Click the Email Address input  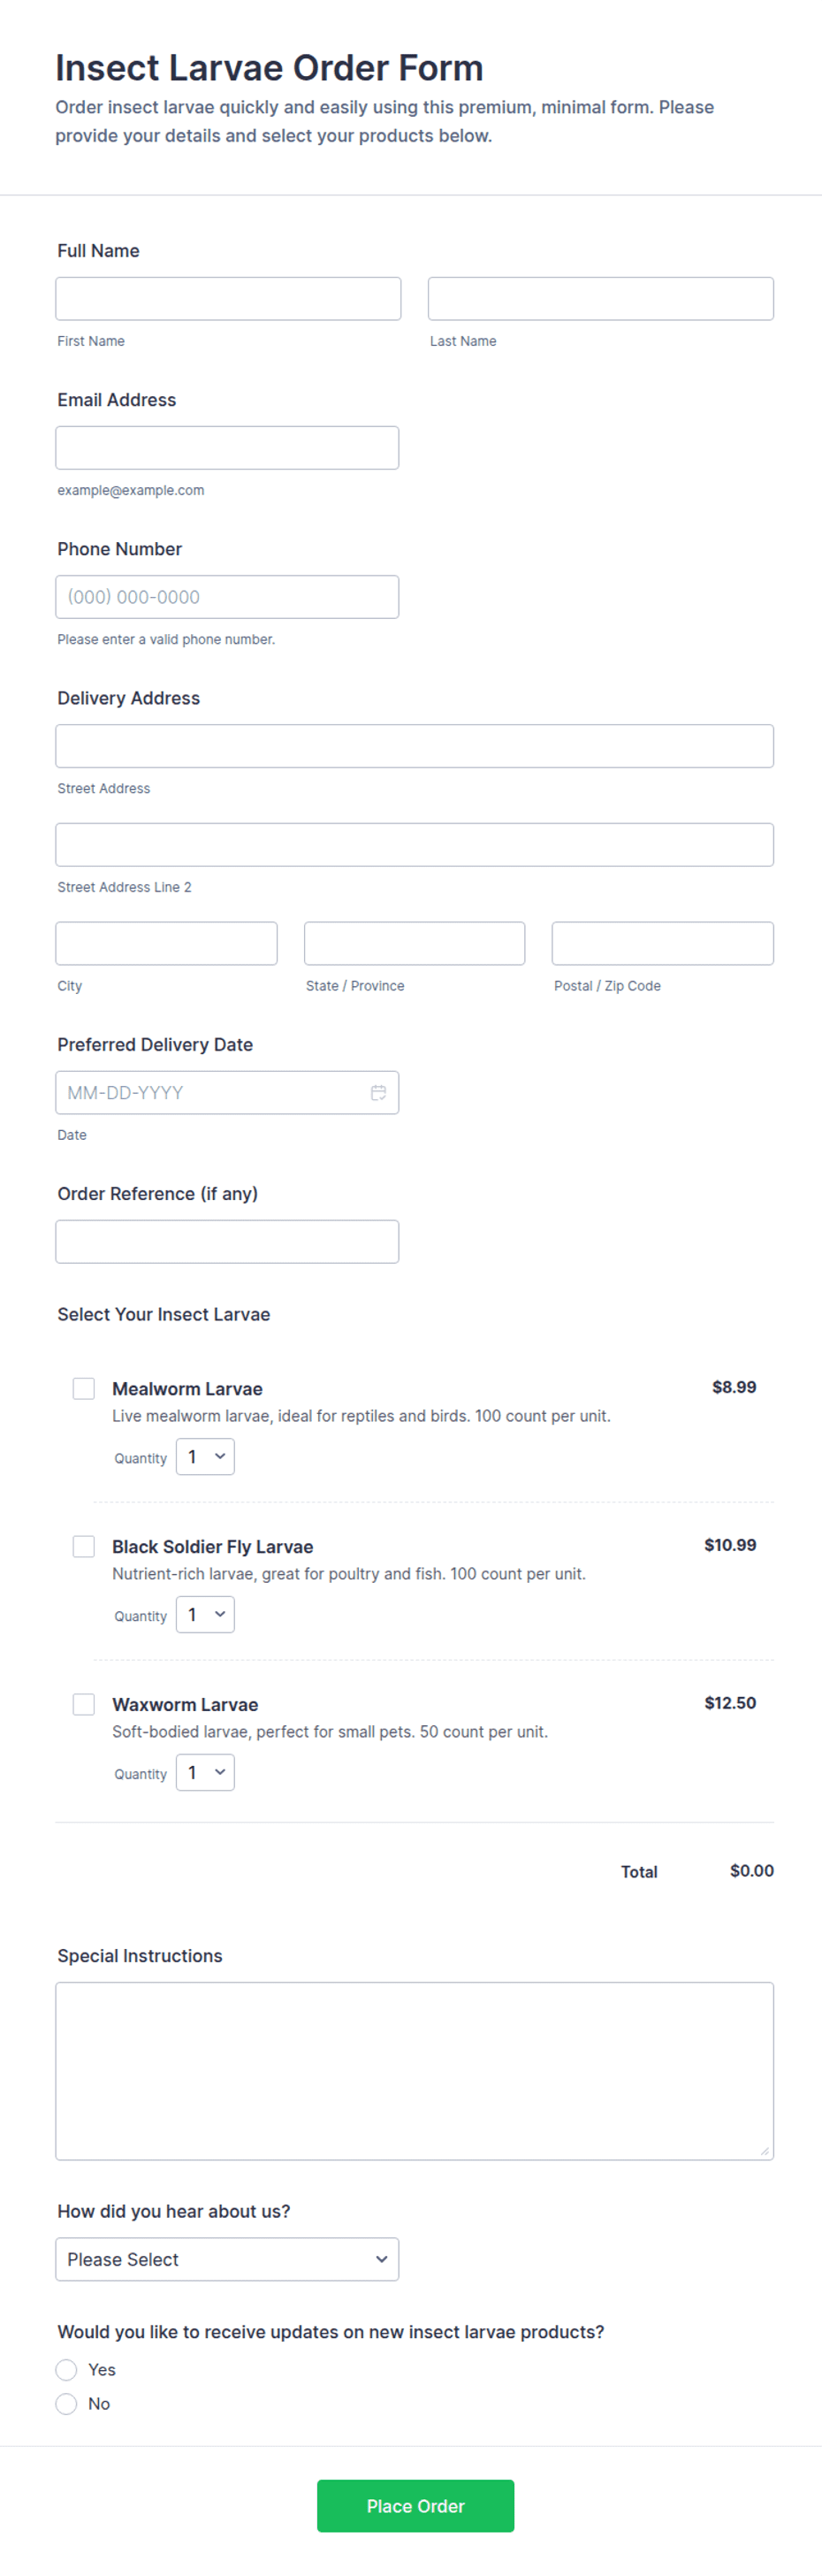click(x=227, y=448)
